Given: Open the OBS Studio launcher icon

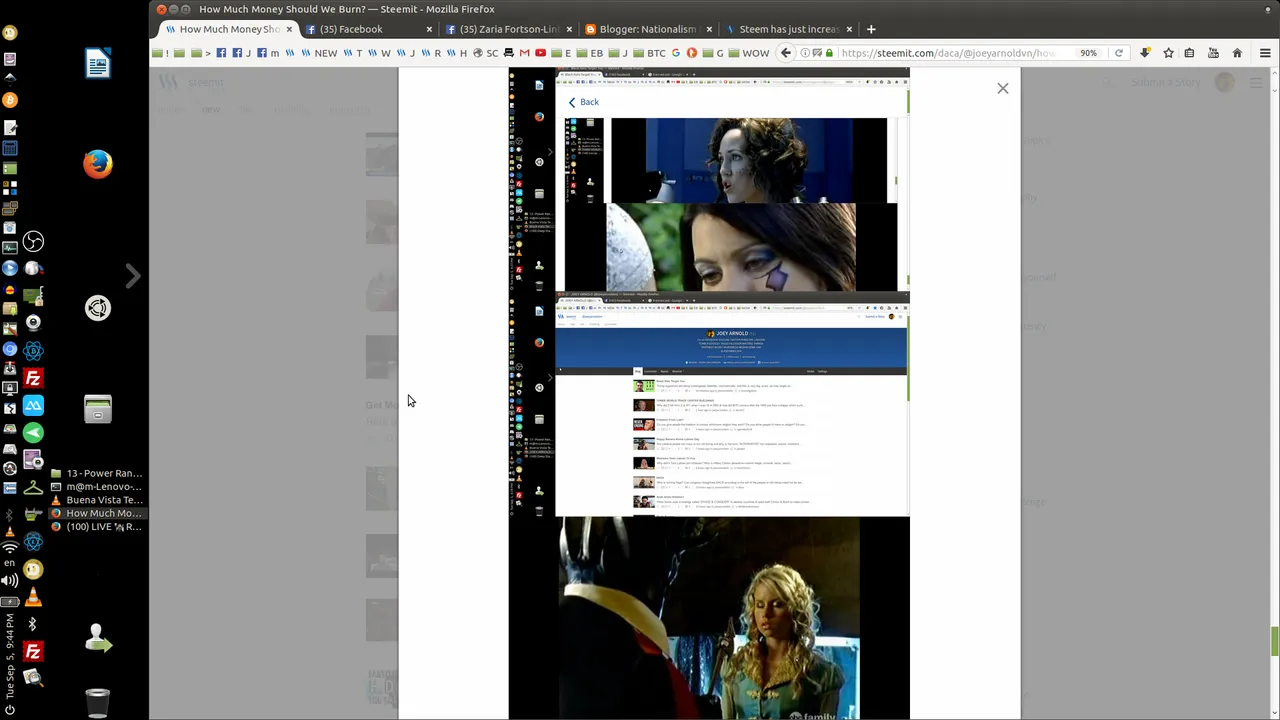Looking at the screenshot, I should [33, 241].
